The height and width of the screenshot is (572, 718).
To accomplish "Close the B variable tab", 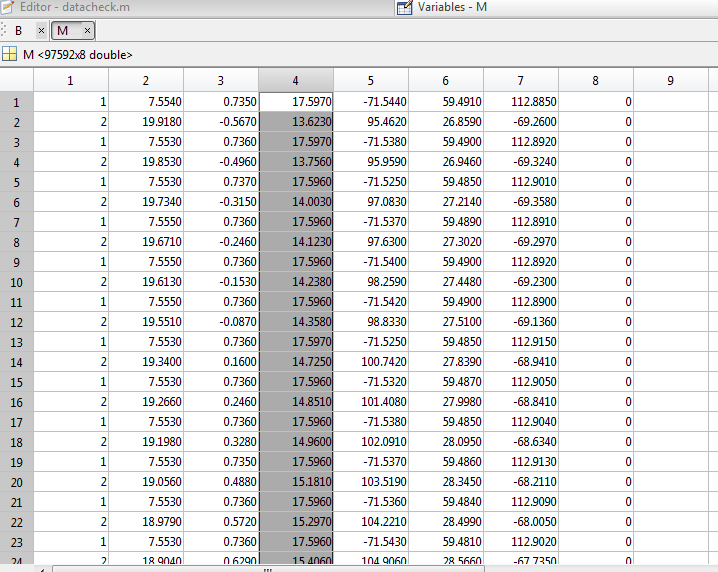I will pos(41,31).
